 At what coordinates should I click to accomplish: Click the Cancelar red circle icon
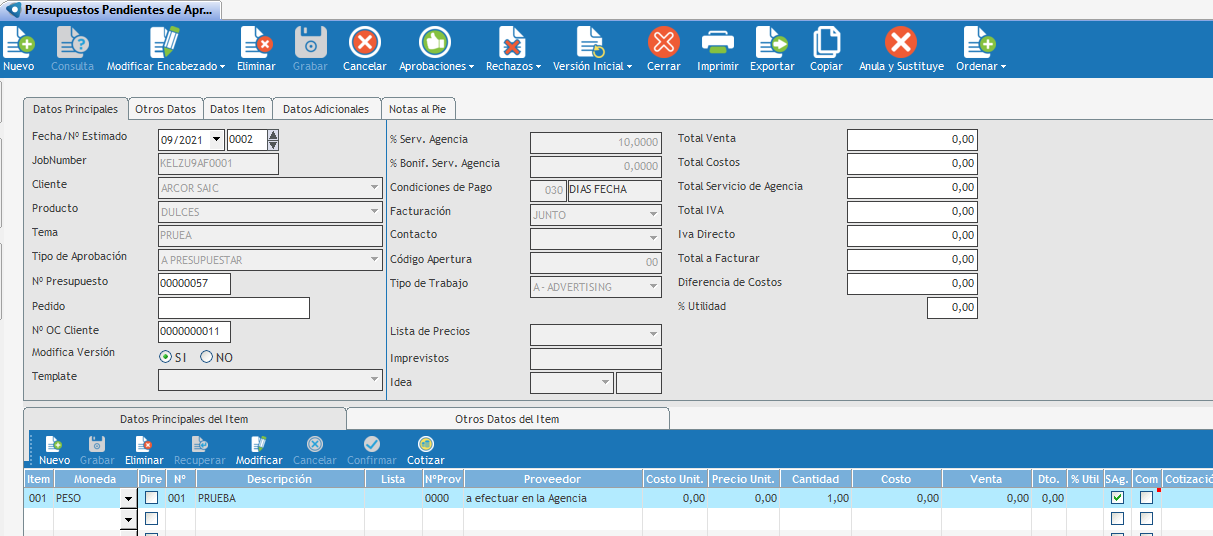tap(364, 42)
